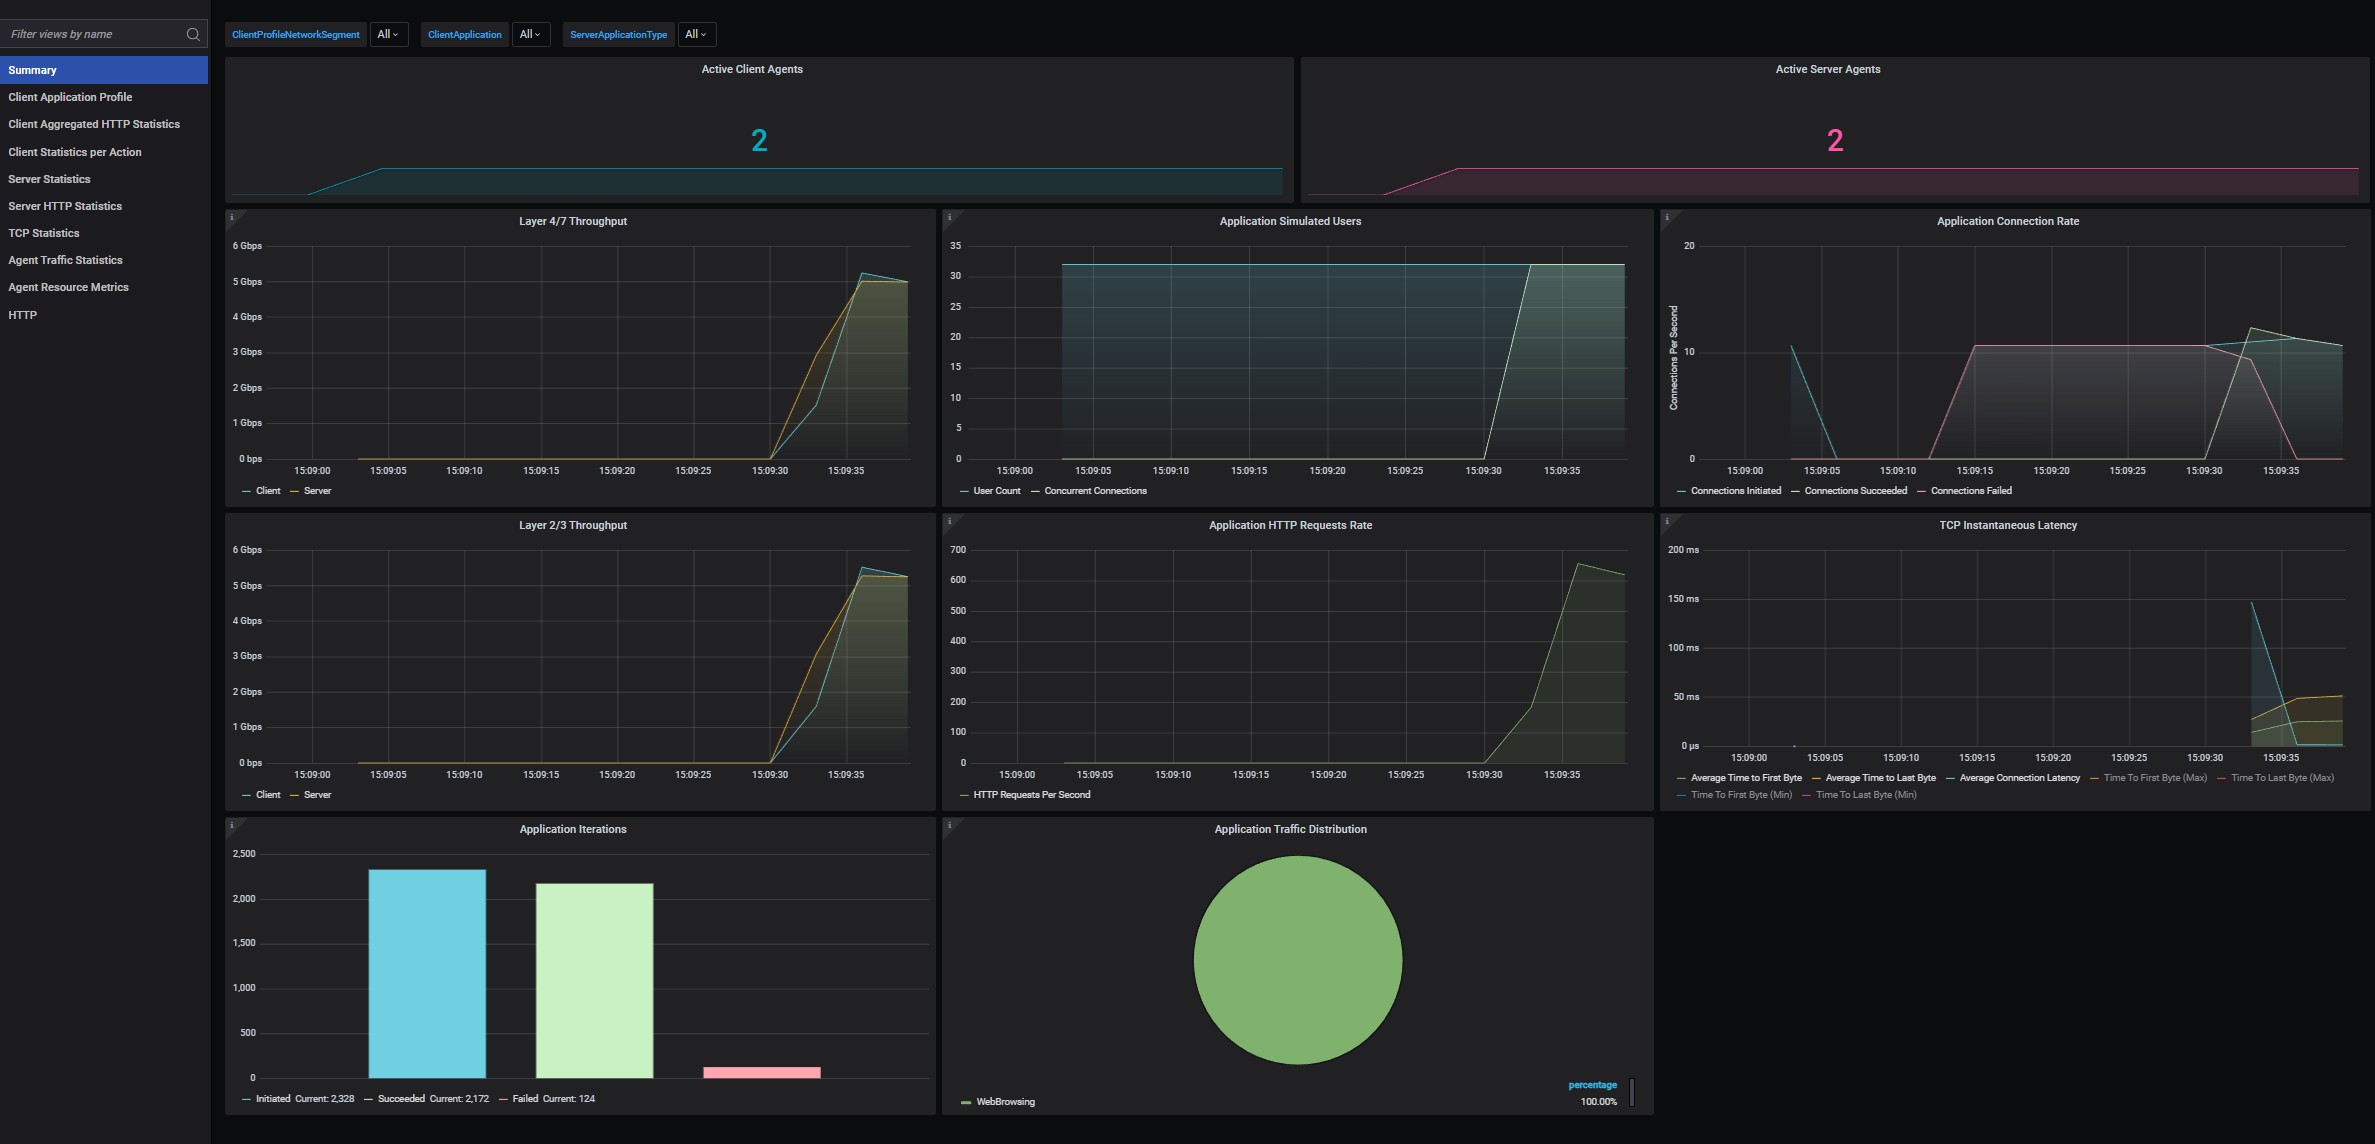Open ClientProfileNetworkSegment All dropdown
Screen dimensions: 2375x1144
388,34
